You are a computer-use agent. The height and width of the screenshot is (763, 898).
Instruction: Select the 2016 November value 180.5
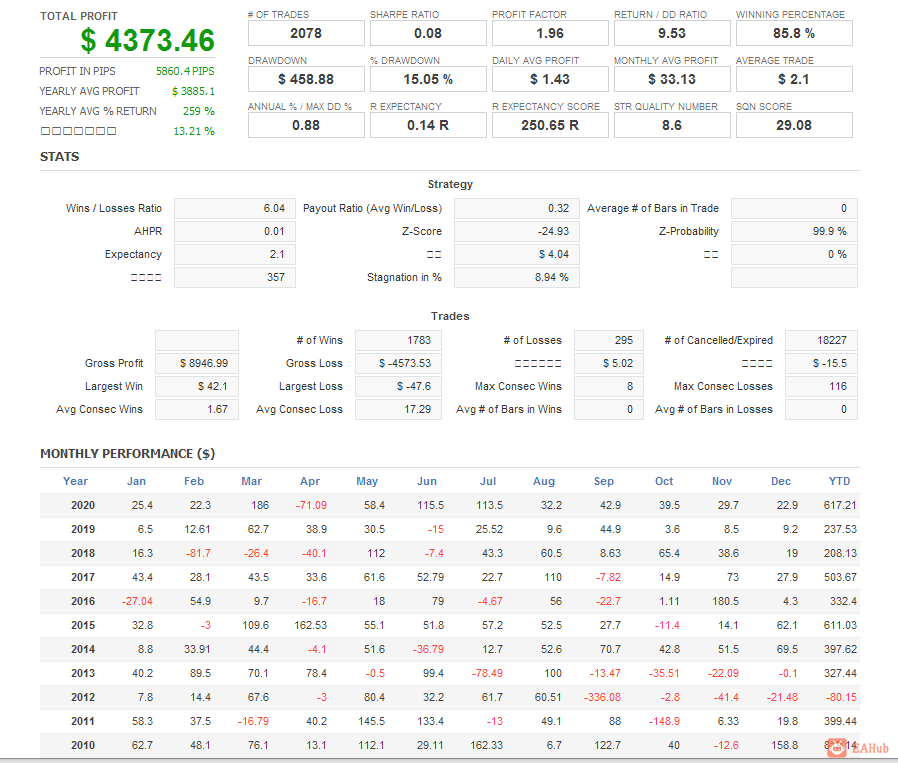point(725,601)
